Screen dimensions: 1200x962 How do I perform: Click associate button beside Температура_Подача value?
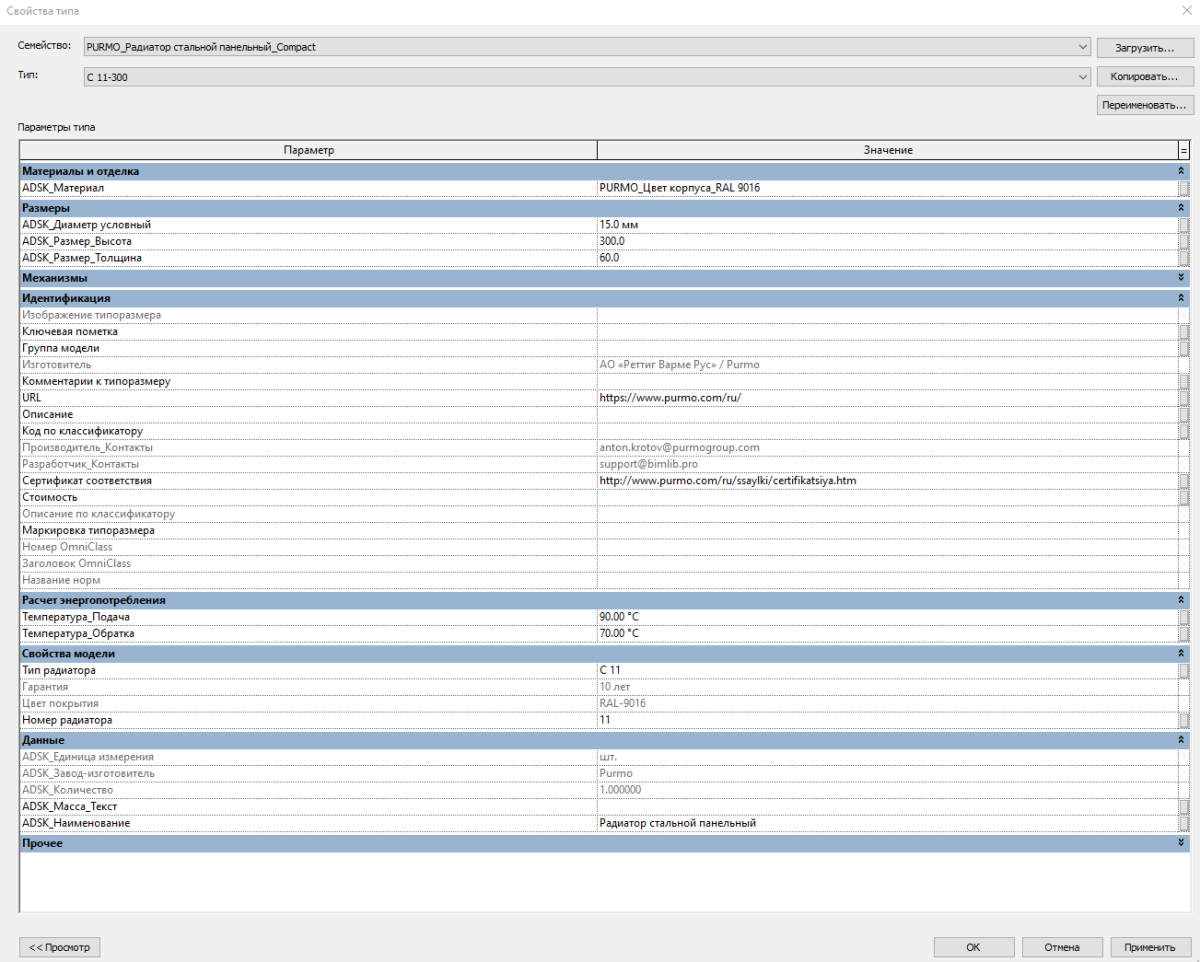point(1184,618)
